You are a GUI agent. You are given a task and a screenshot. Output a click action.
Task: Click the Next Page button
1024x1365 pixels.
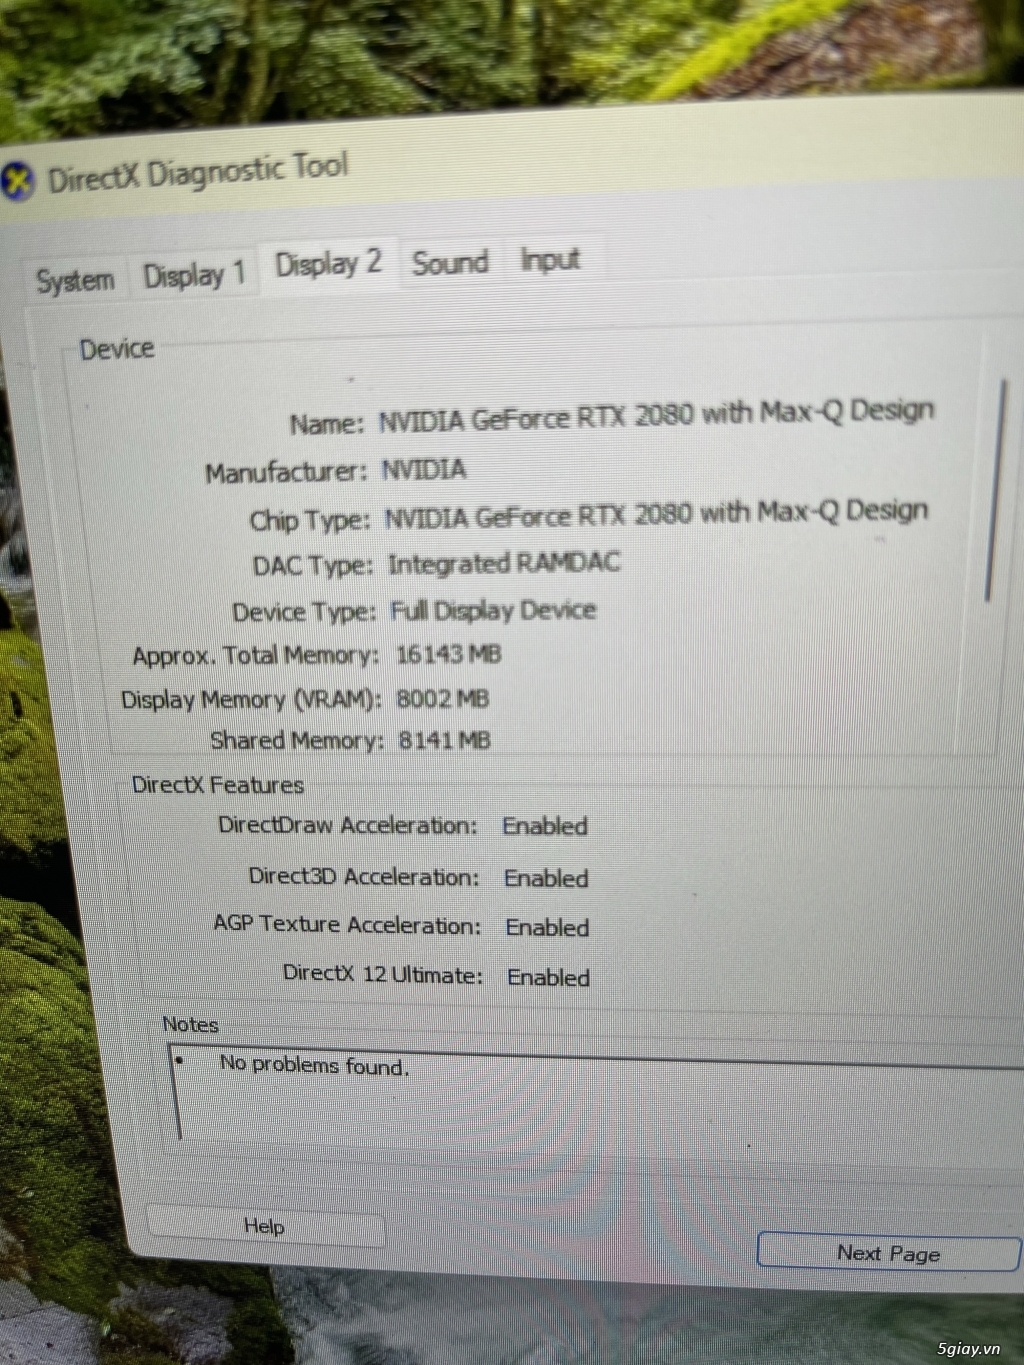pyautogui.click(x=888, y=1253)
